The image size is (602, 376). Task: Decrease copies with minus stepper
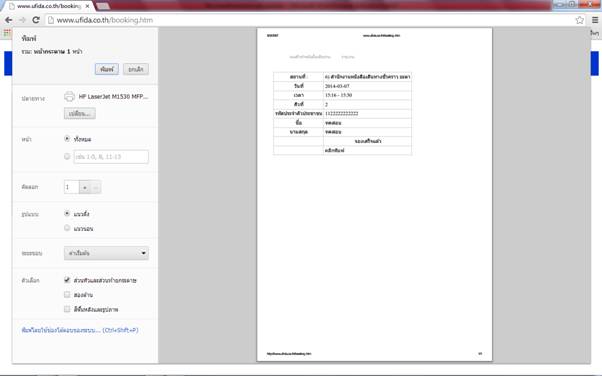(96, 187)
